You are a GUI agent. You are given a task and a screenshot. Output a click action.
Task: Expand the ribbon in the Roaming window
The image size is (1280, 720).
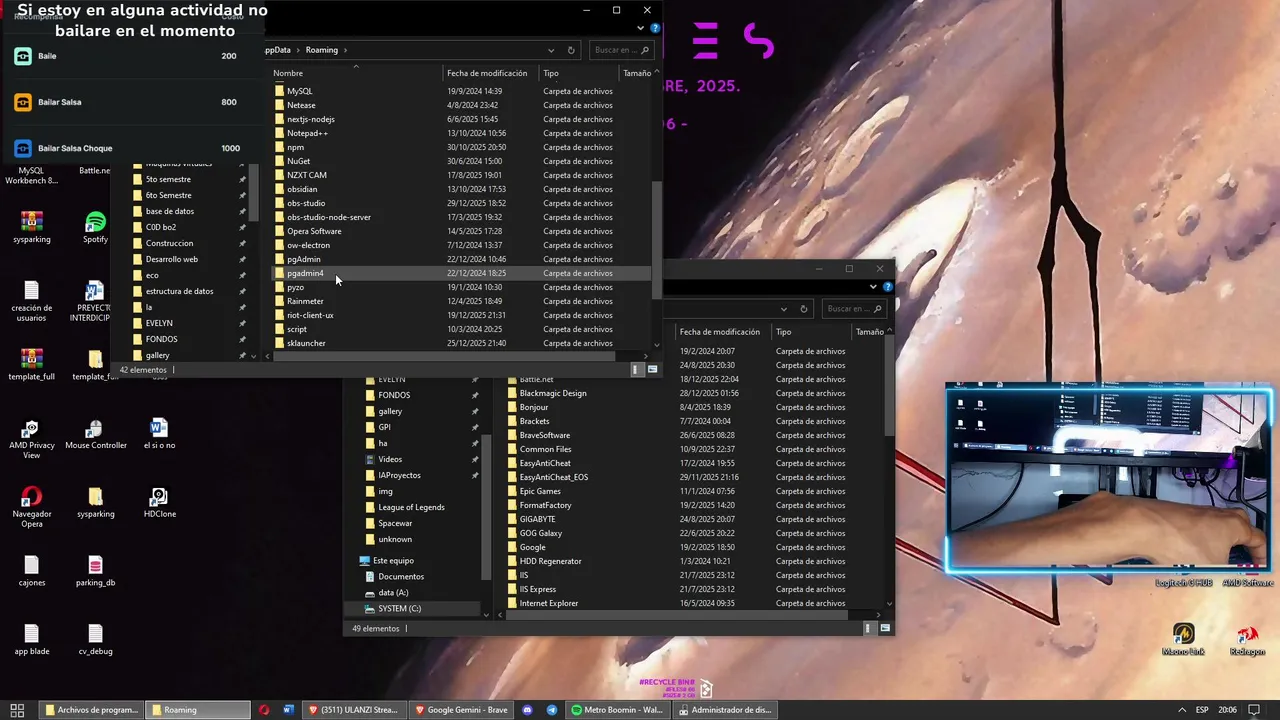[x=641, y=29]
